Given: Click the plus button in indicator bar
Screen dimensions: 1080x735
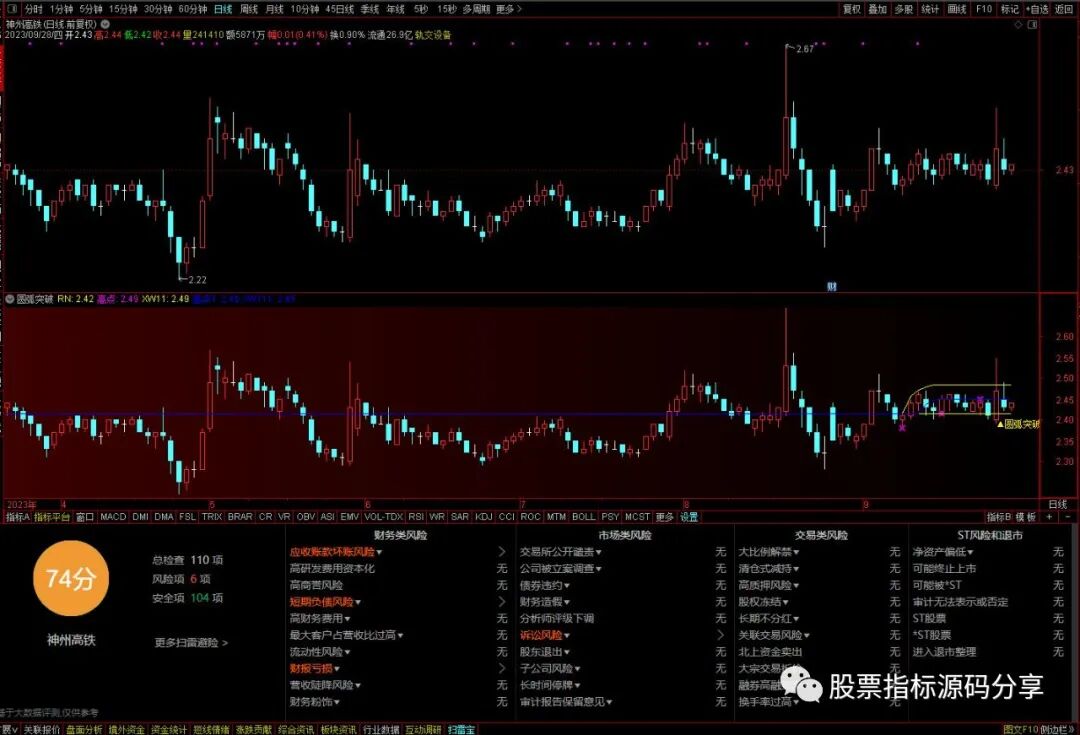Looking at the screenshot, I should (1049, 517).
